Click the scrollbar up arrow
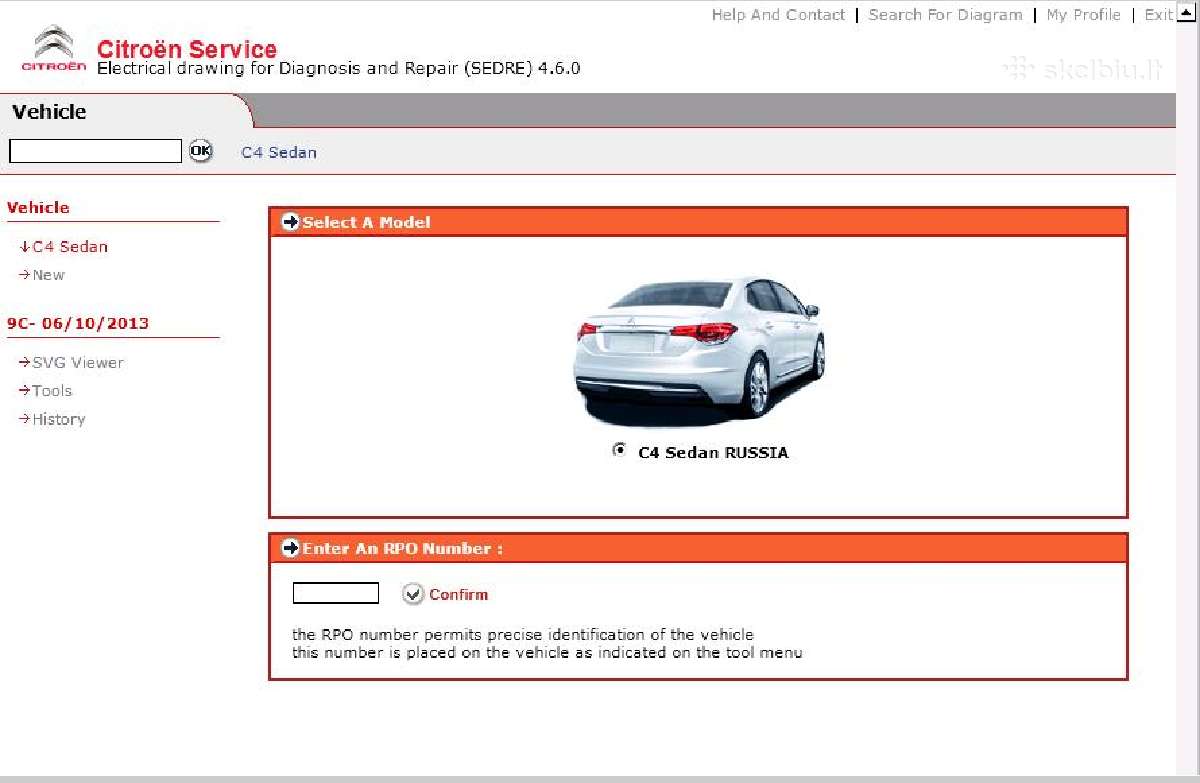This screenshot has width=1200, height=783. [1187, 11]
